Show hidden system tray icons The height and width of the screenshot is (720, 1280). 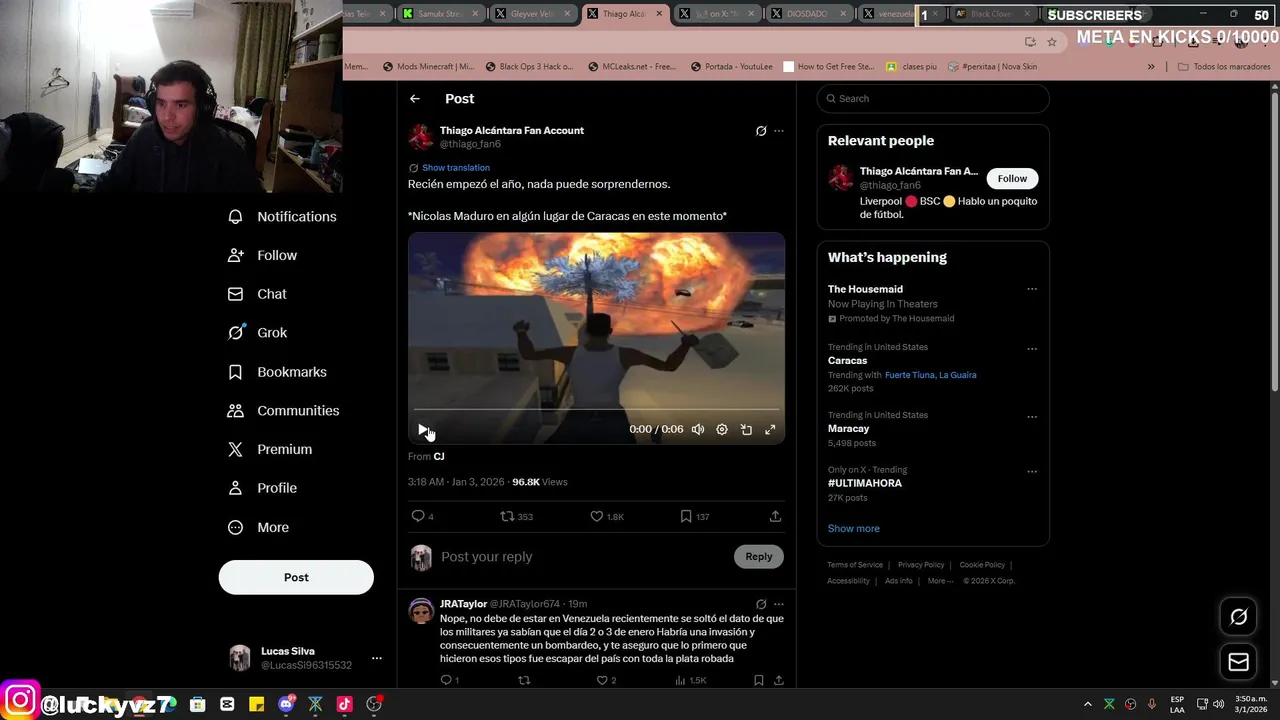(x=1088, y=704)
